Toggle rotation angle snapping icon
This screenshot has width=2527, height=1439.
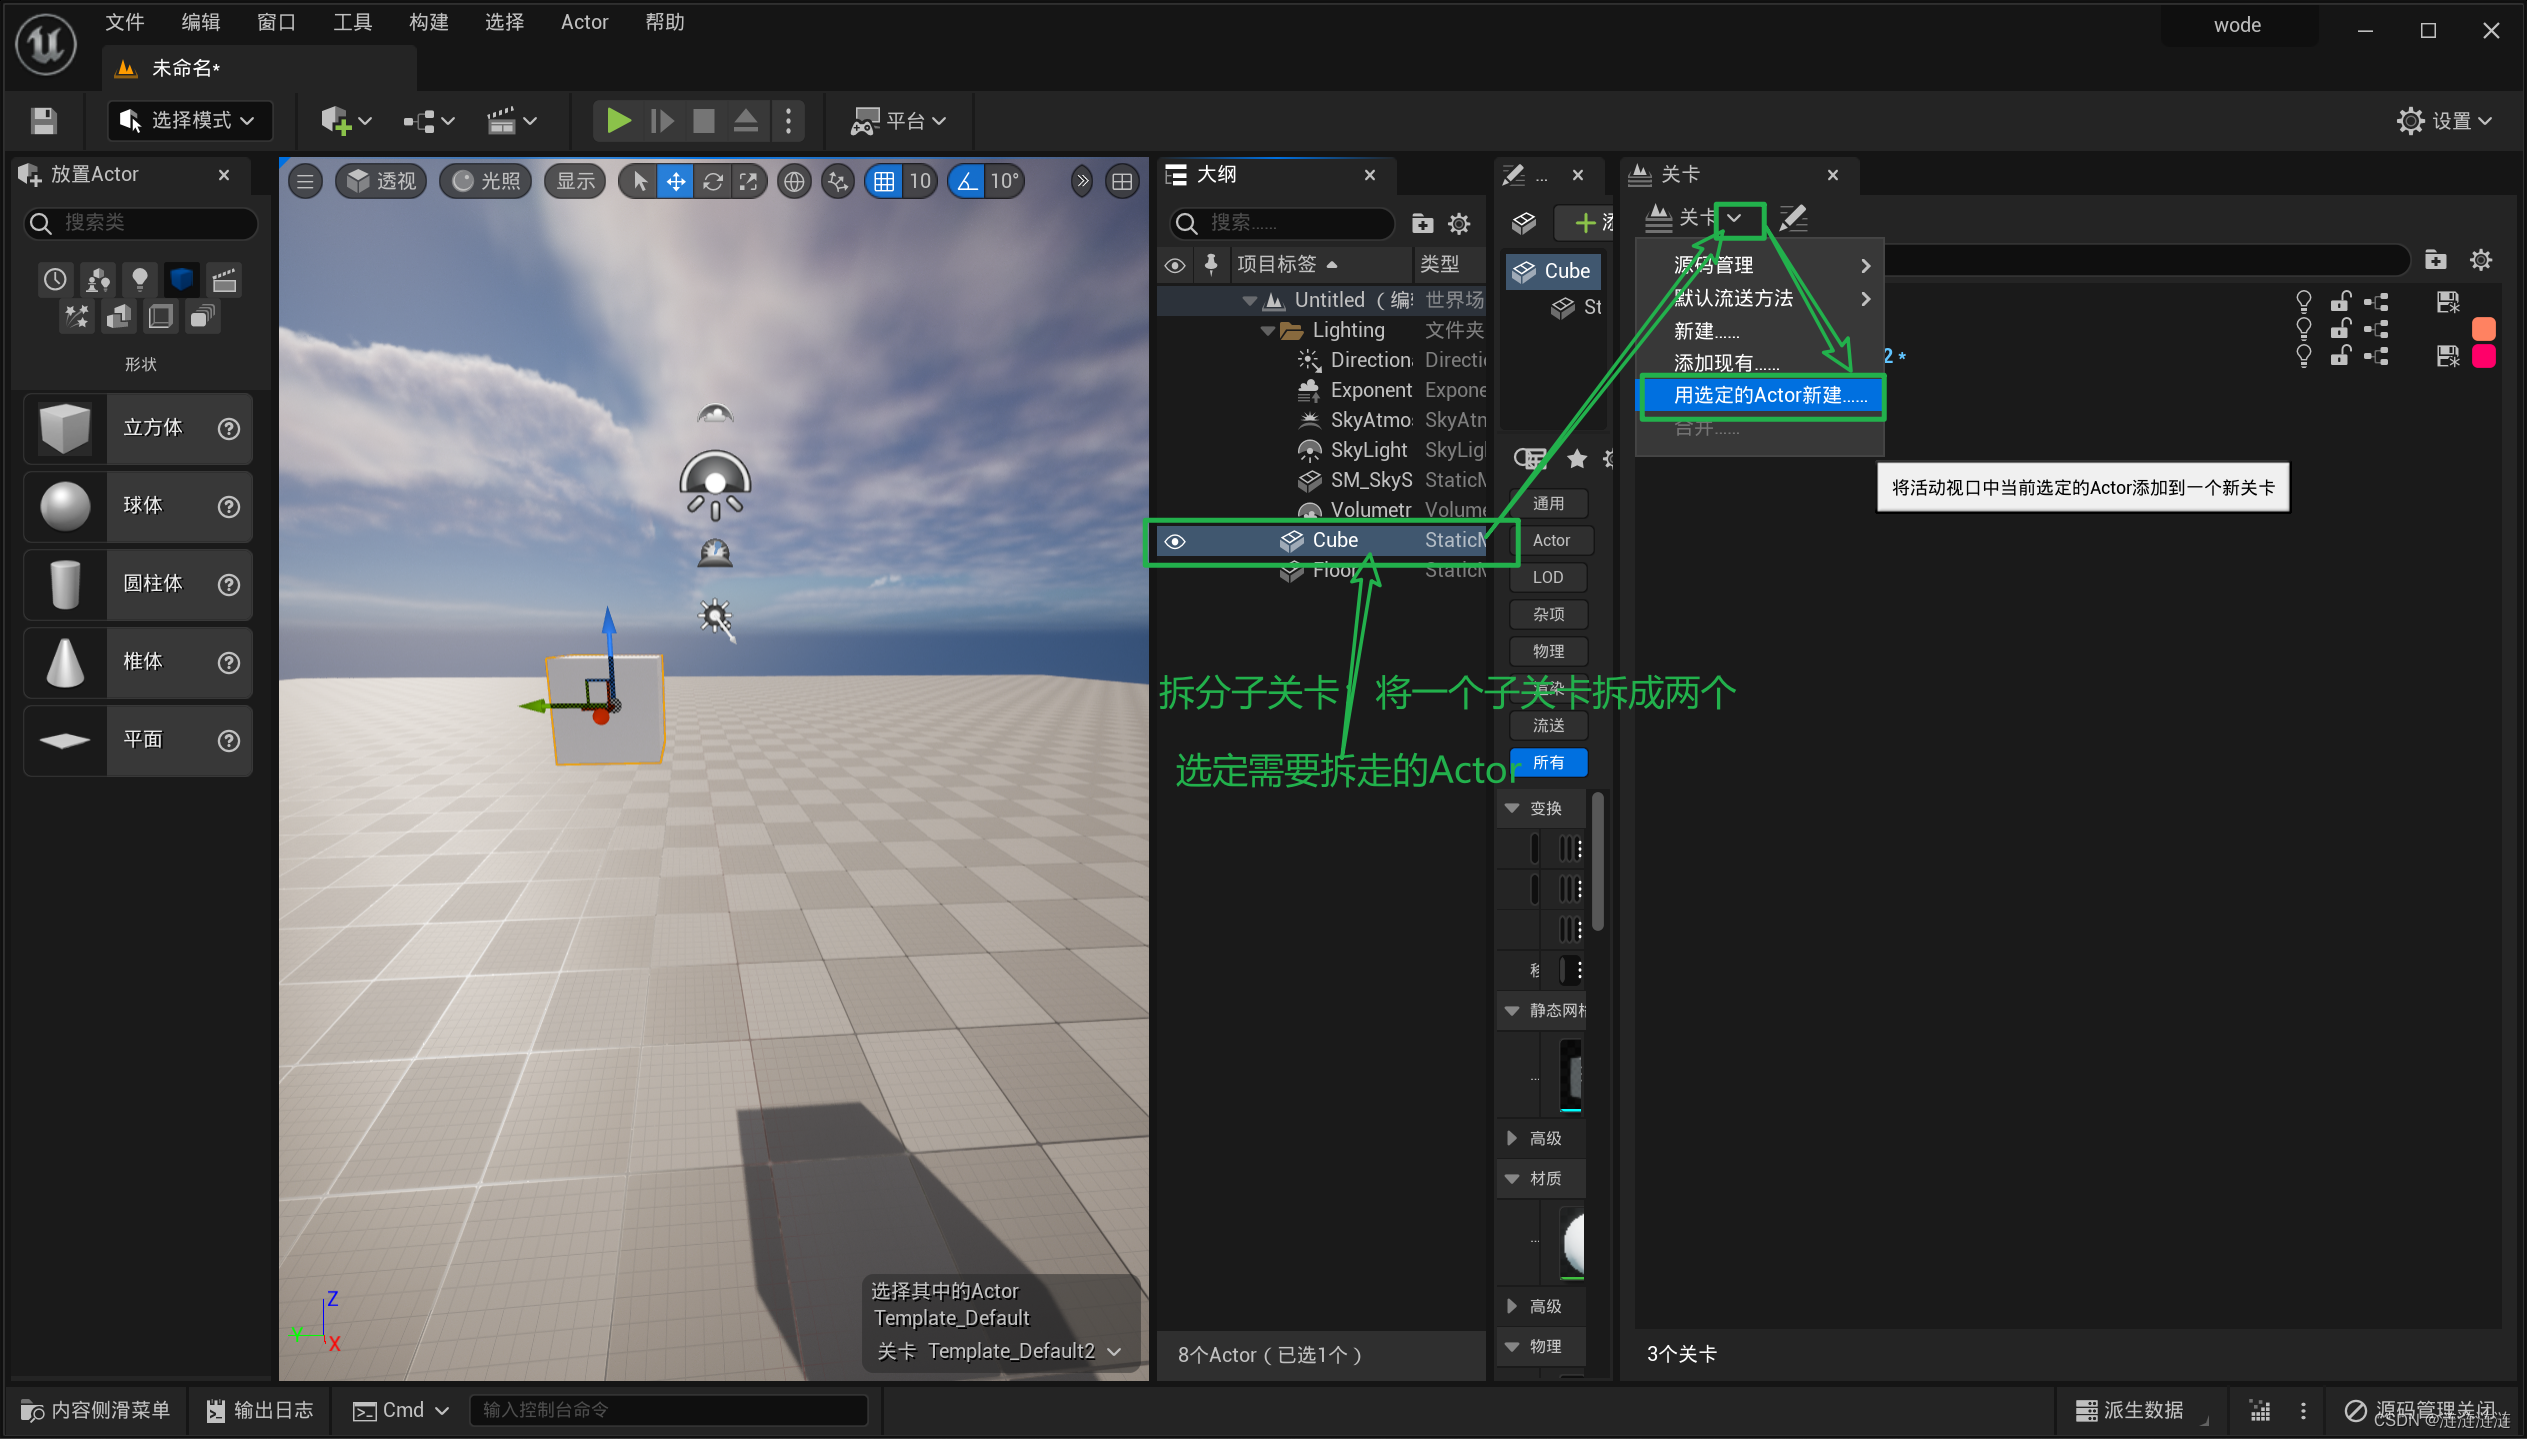(967, 181)
